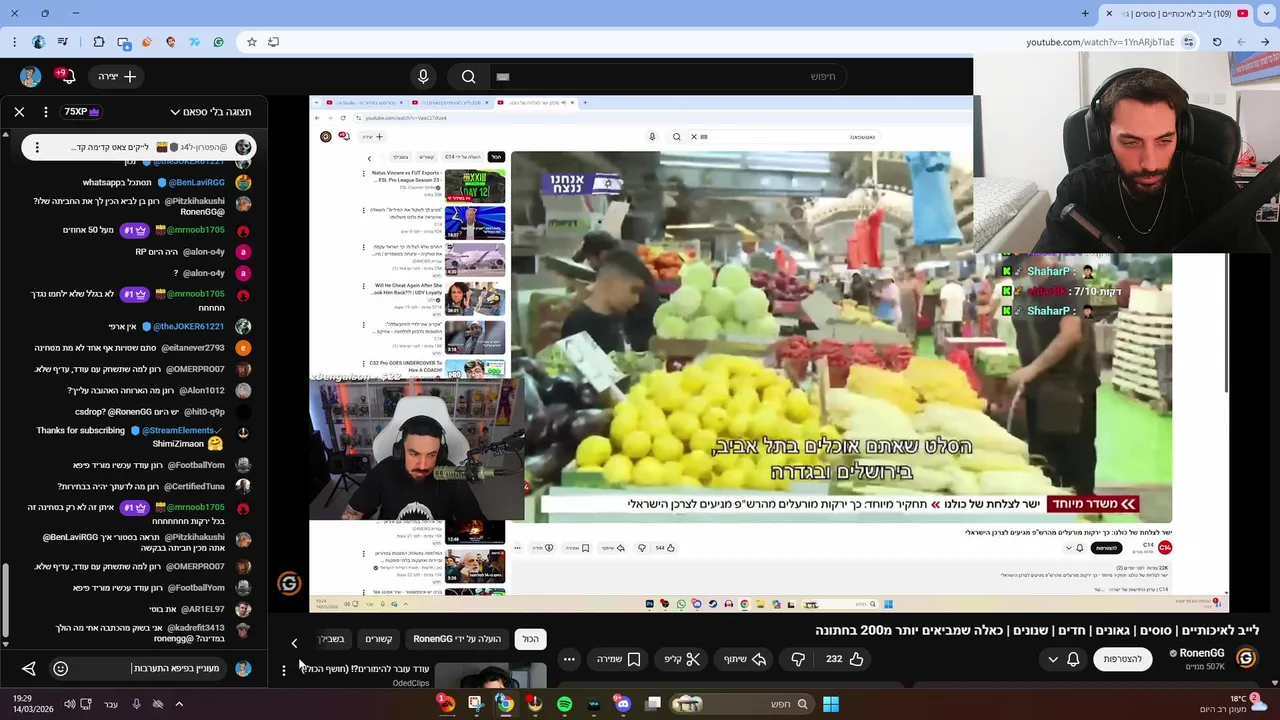Select the הכול filter chip

[x=530, y=639]
